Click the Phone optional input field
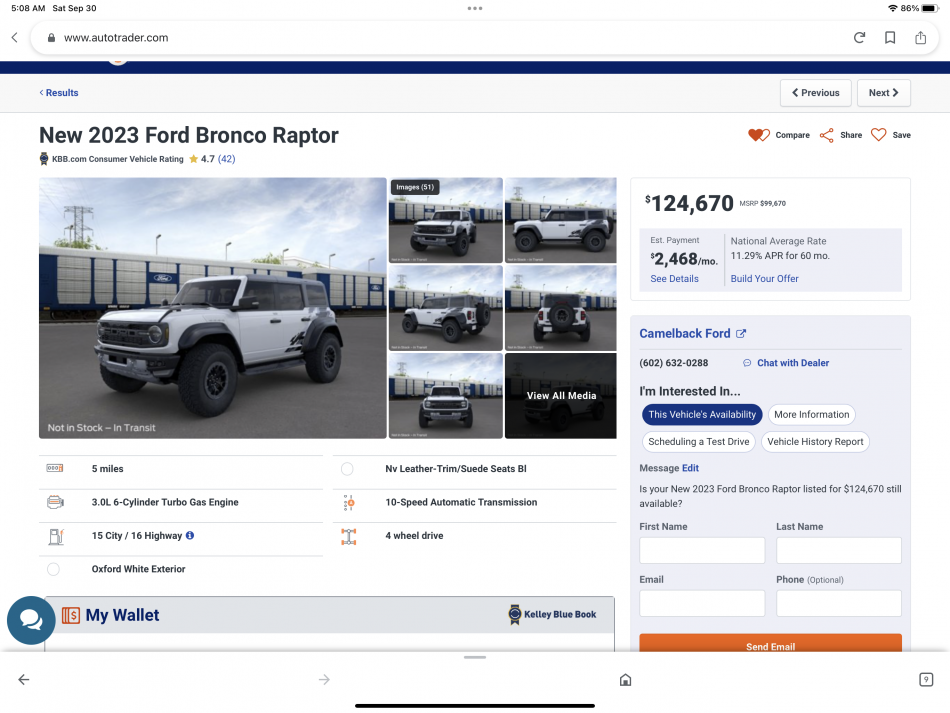This screenshot has width=950, height=713. point(839,603)
